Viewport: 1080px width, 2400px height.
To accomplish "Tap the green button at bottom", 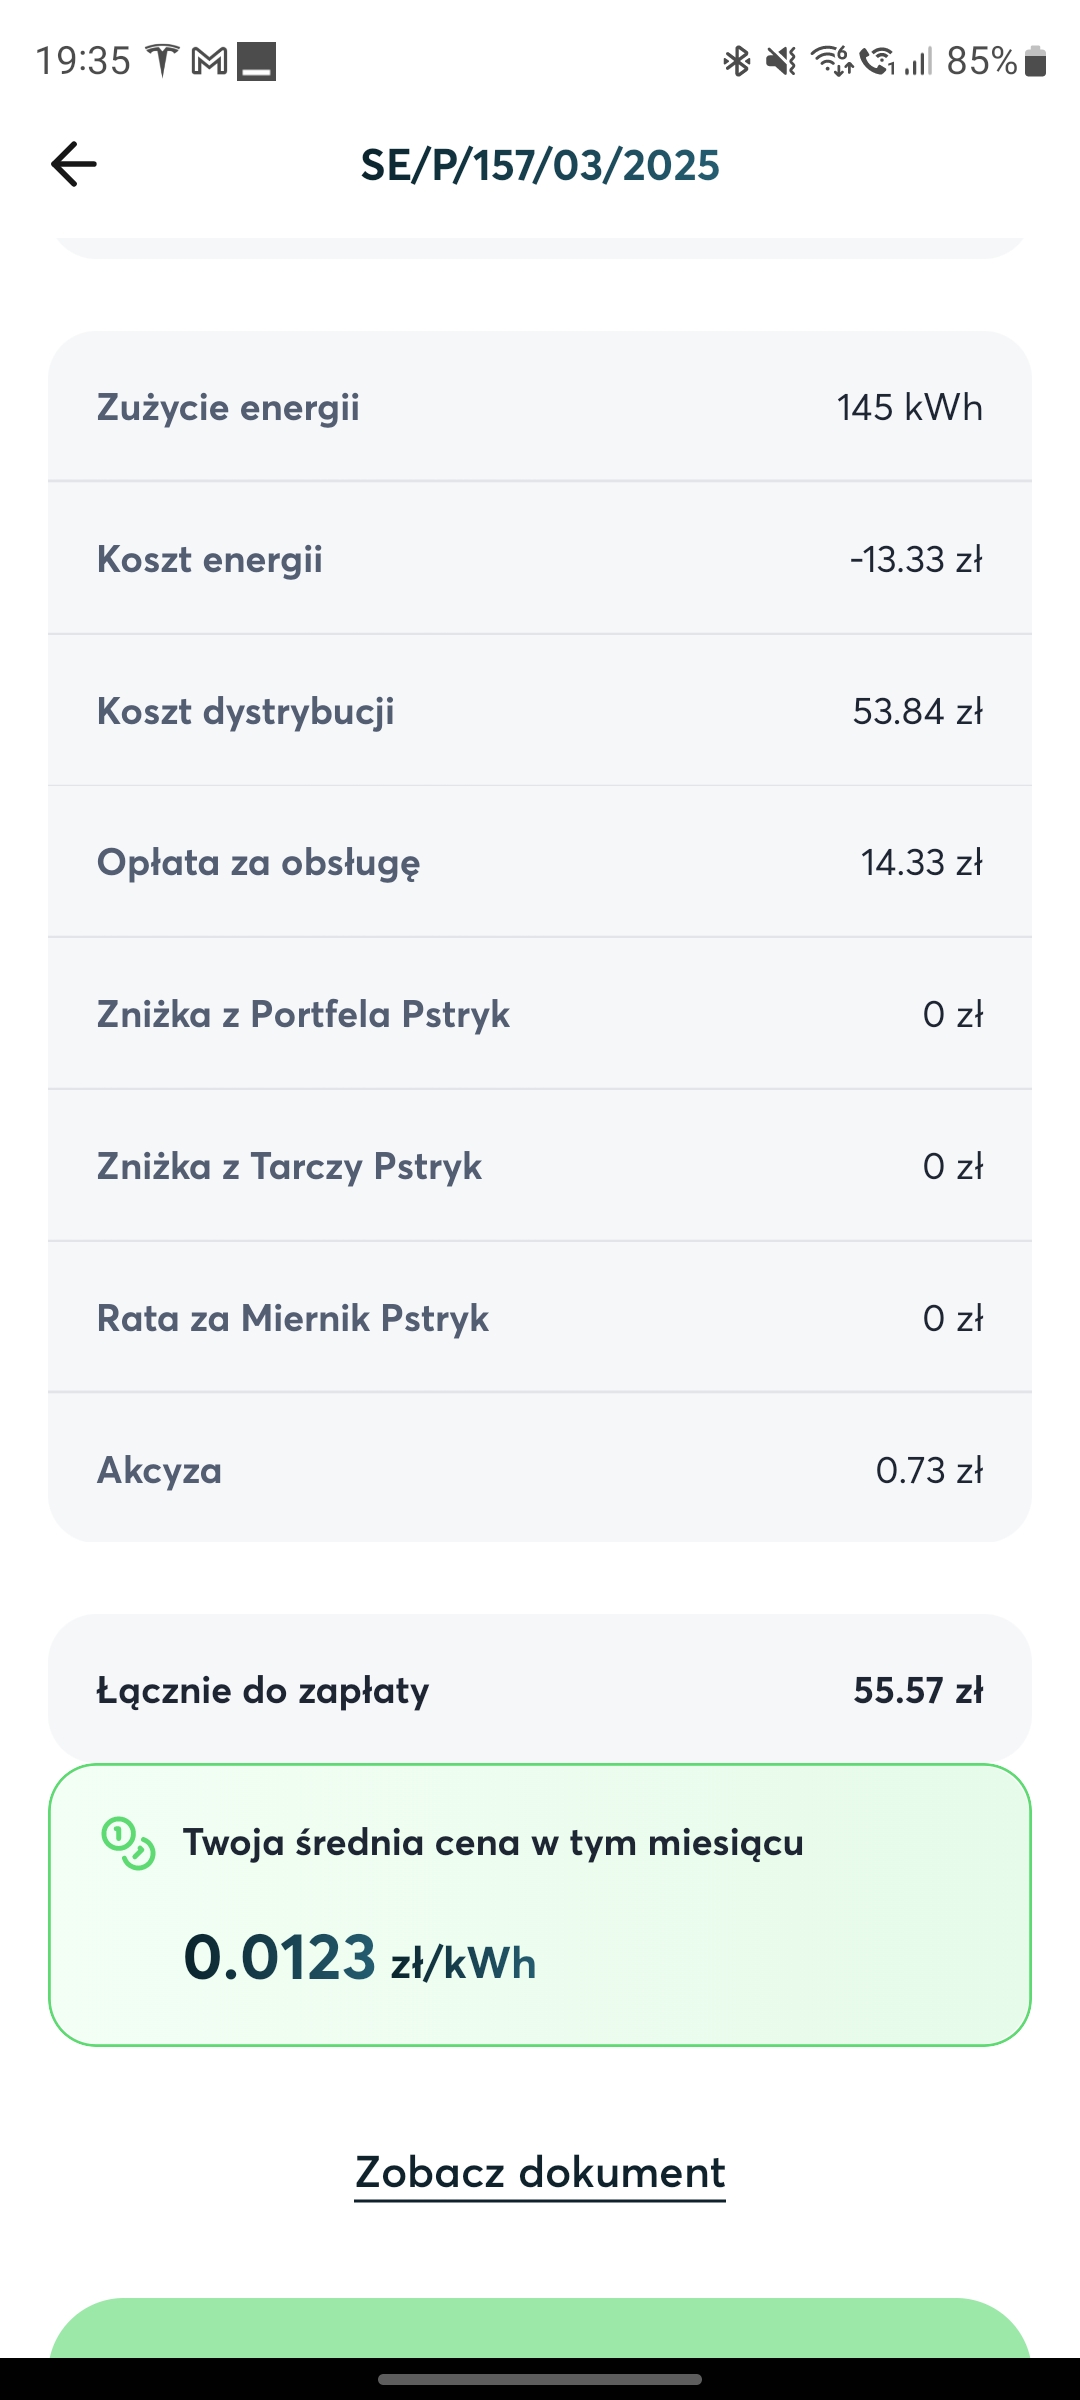I will tap(540, 2328).
